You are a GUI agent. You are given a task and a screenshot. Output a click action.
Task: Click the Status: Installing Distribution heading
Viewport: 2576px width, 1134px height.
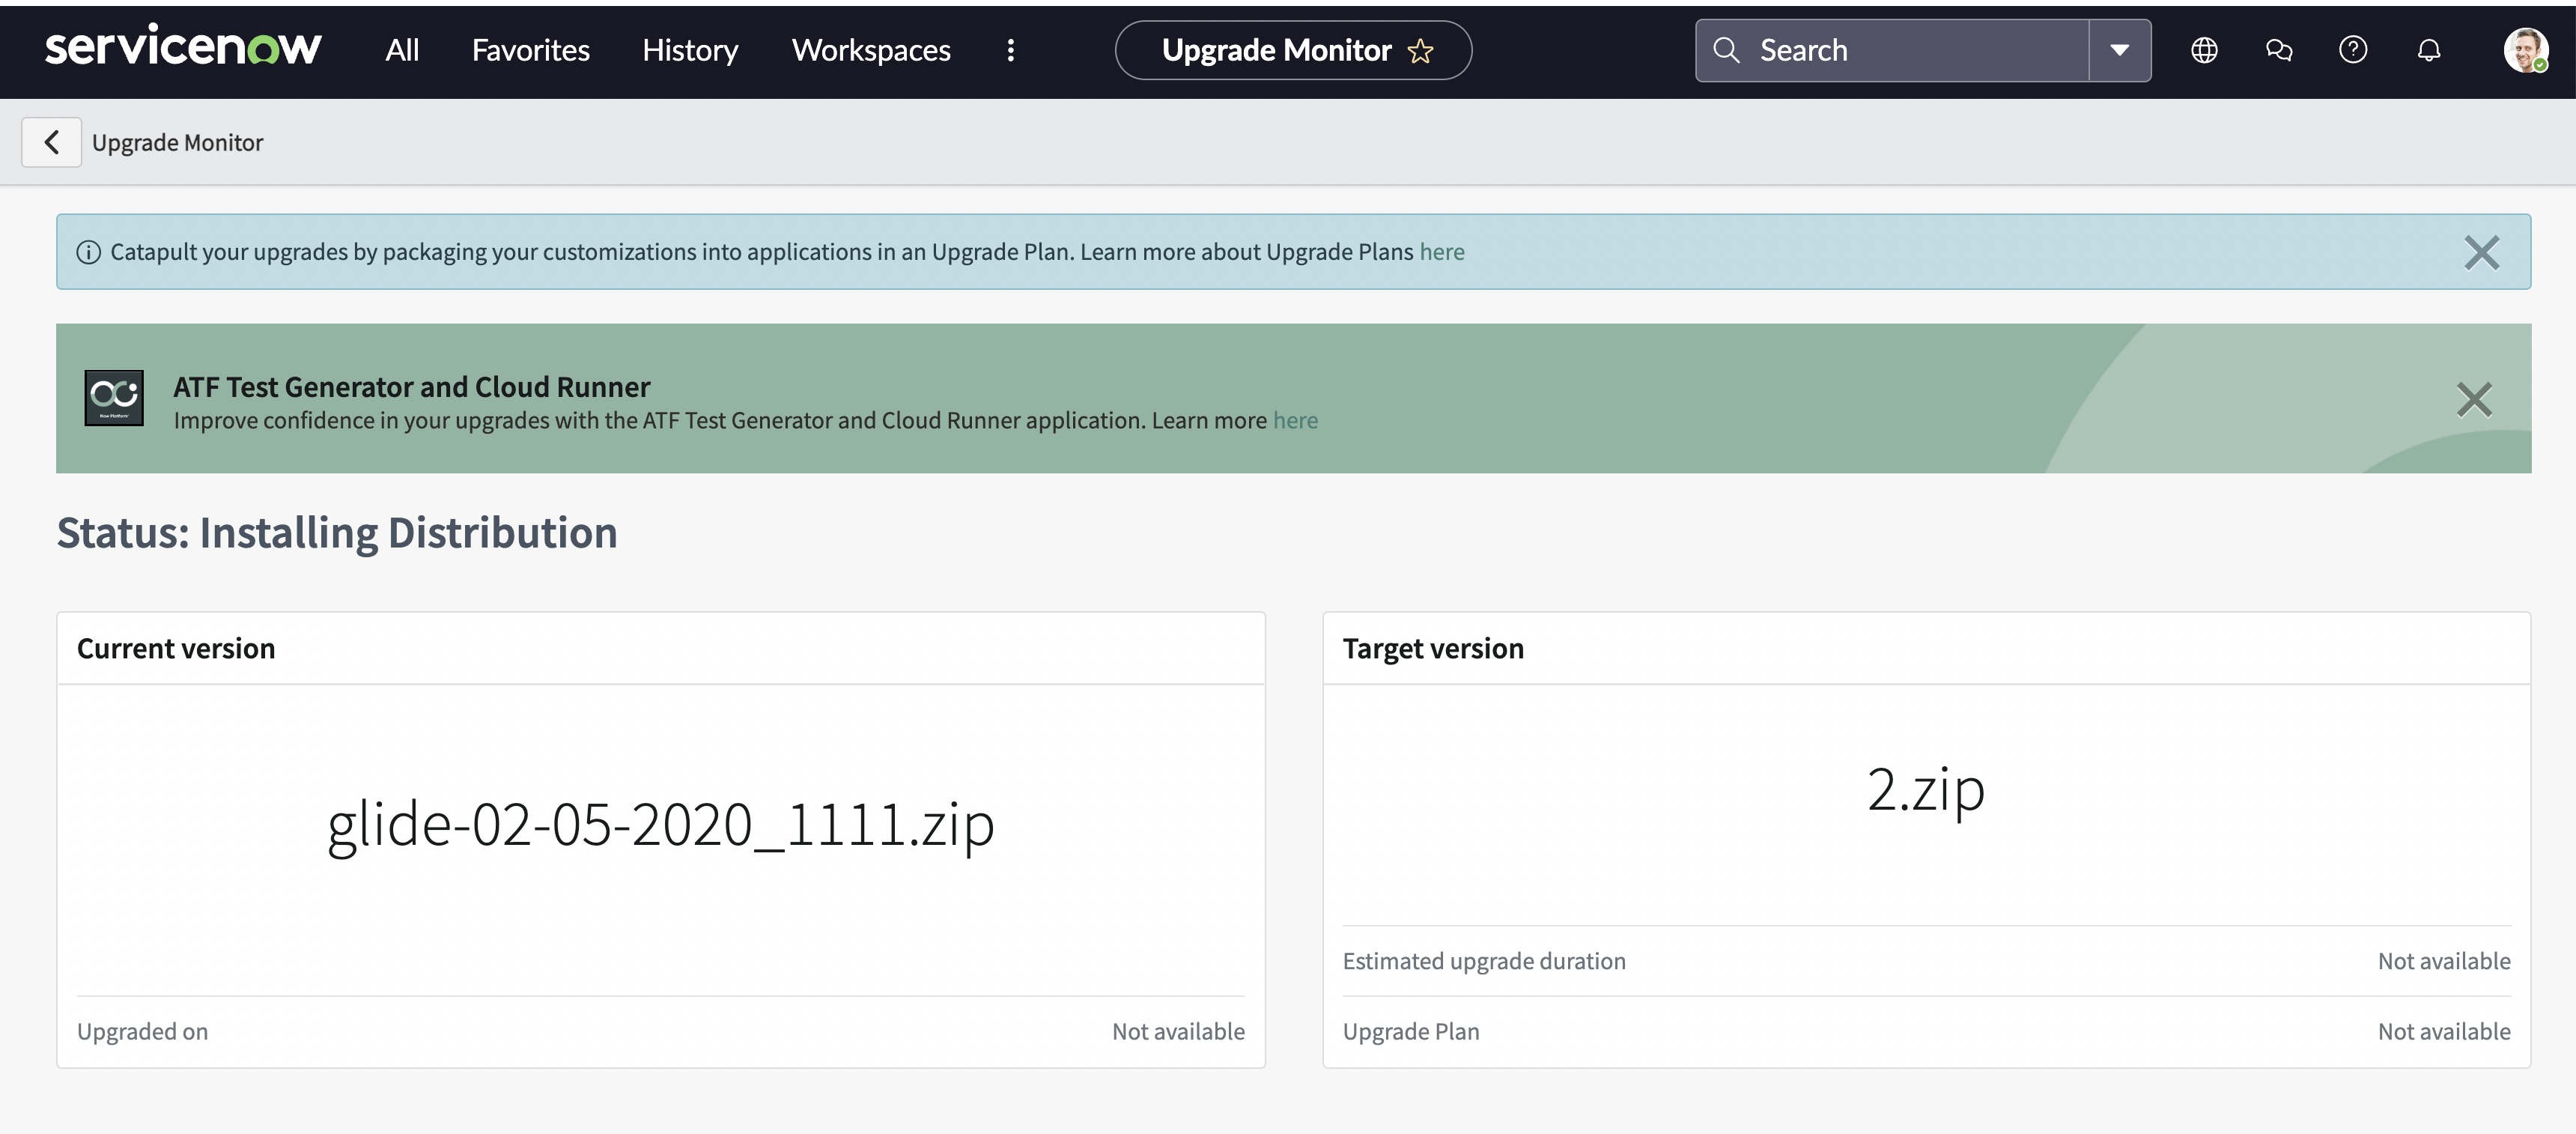[x=337, y=532]
